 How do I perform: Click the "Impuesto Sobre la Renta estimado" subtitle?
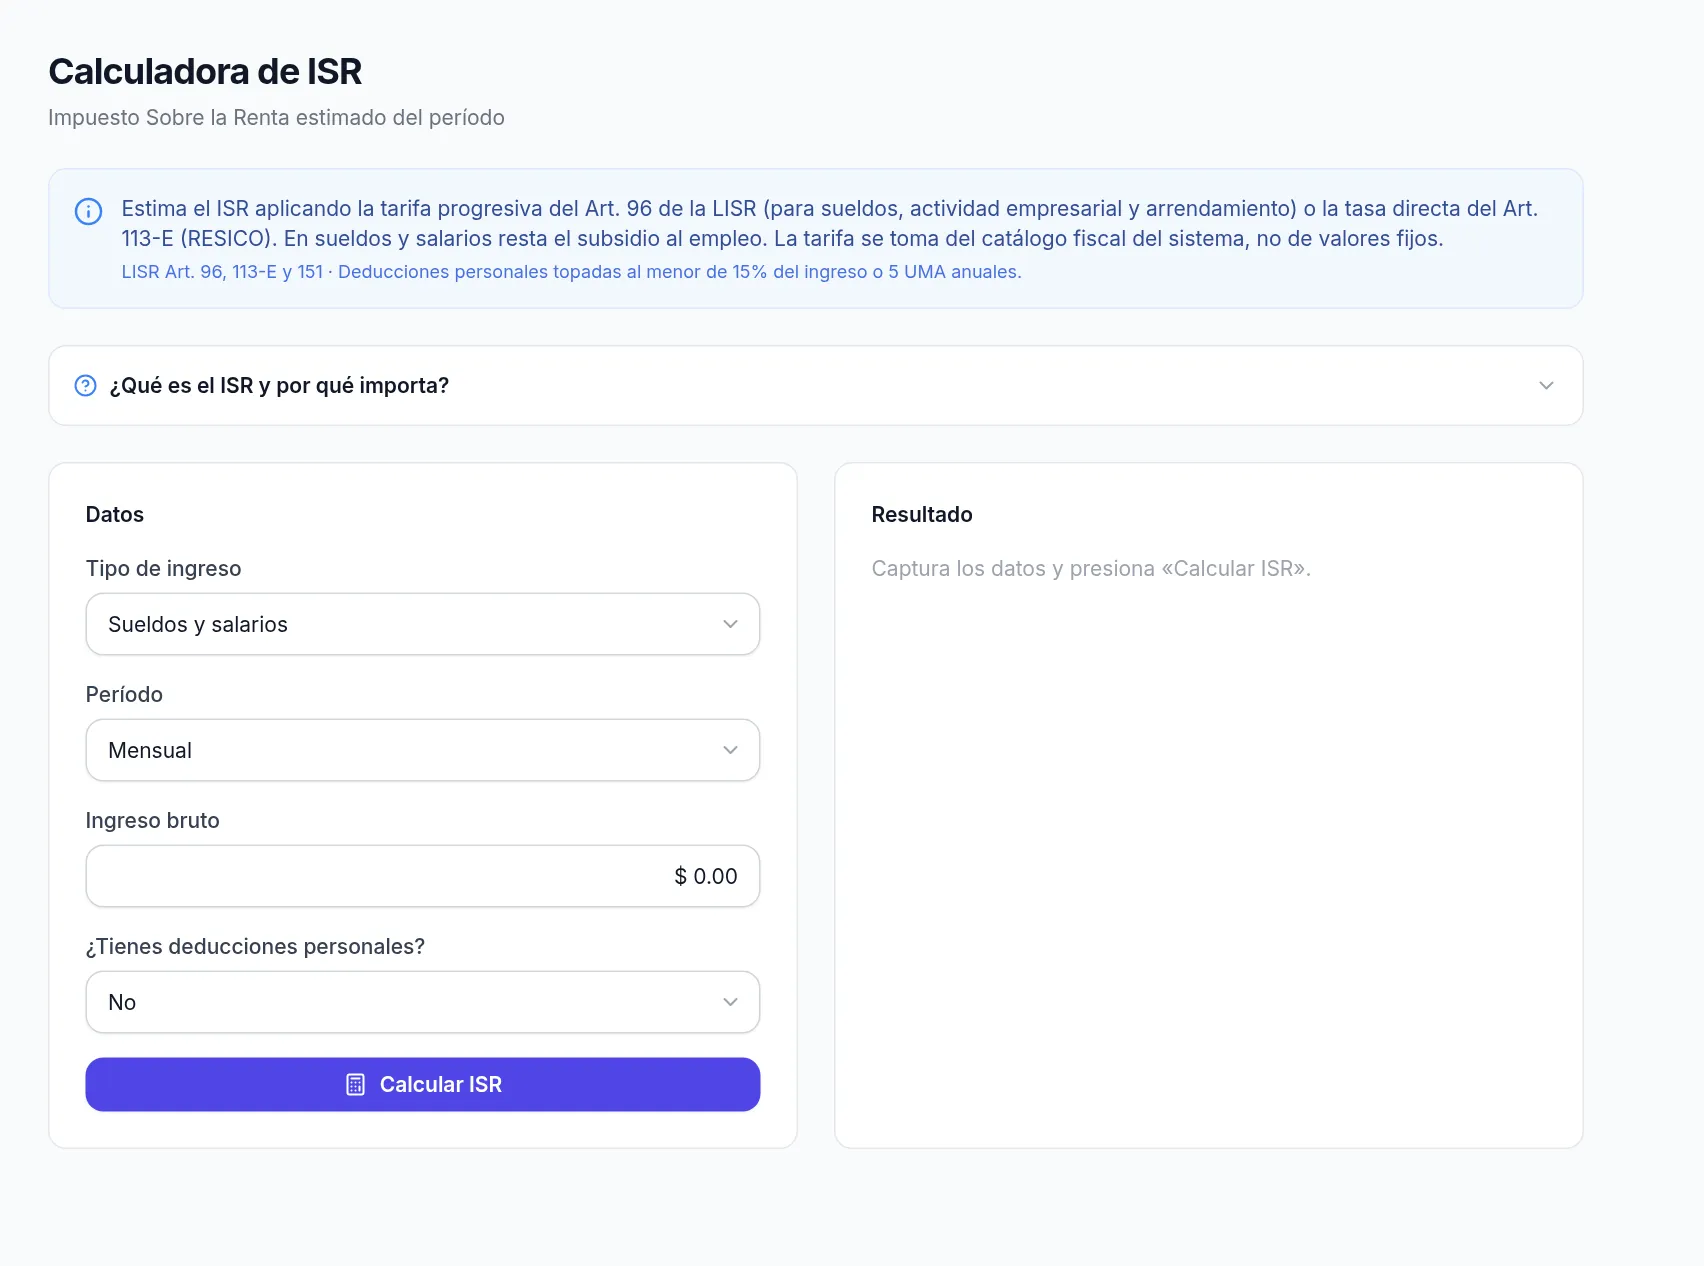pyautogui.click(x=276, y=117)
